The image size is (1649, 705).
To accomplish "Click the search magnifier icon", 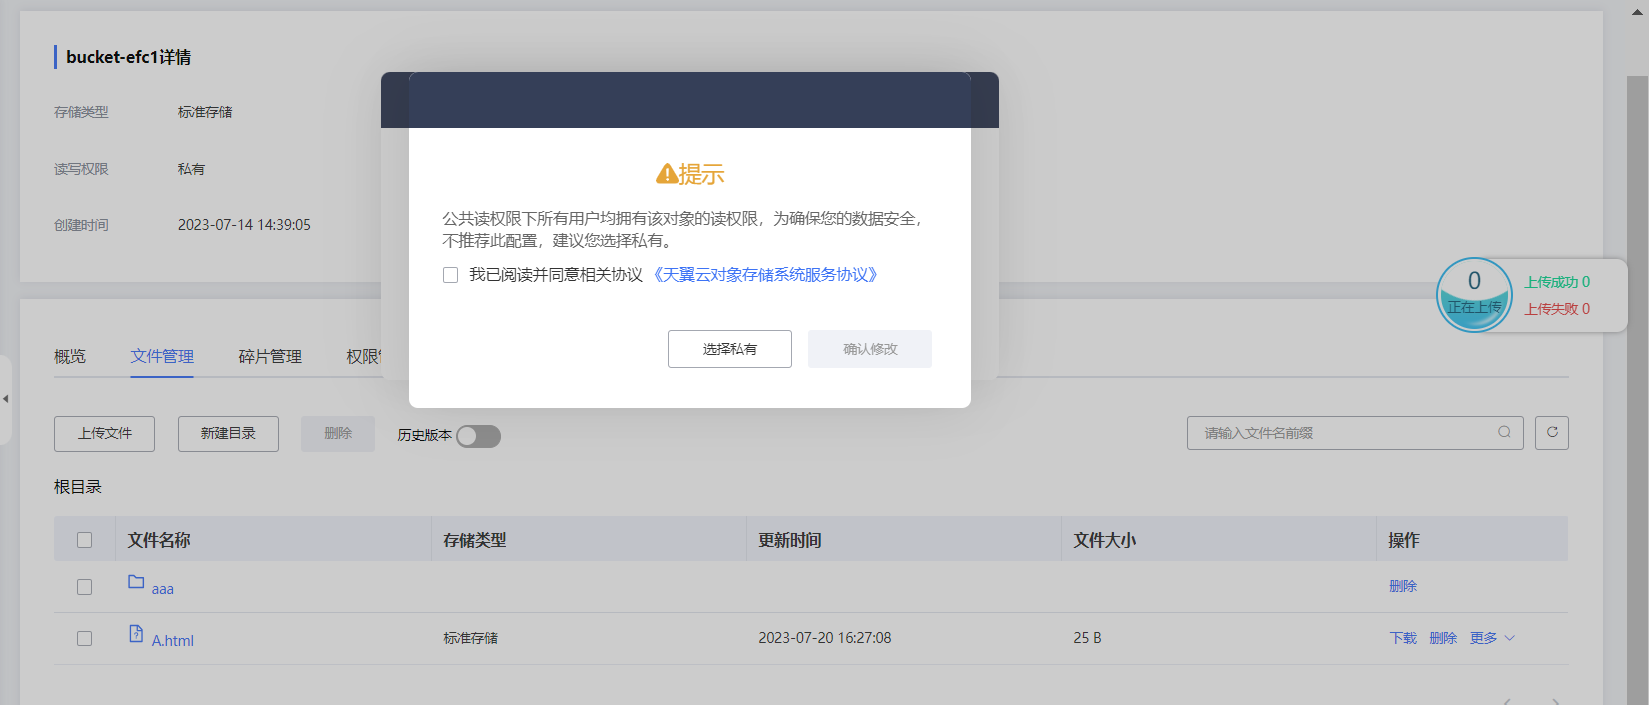I will coord(1504,432).
